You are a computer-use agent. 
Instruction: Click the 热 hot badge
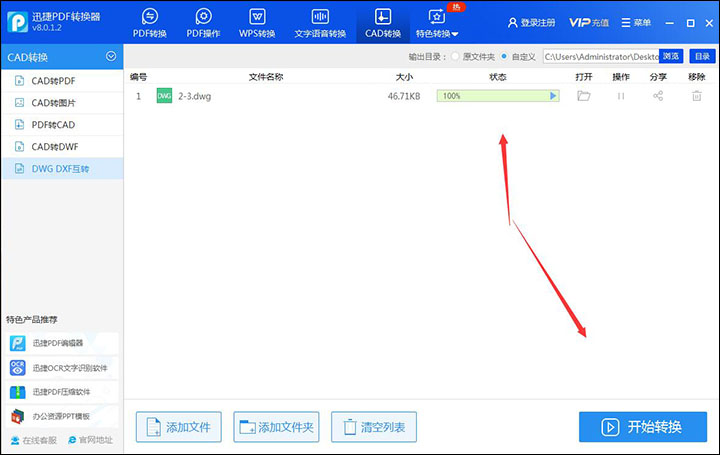click(456, 7)
